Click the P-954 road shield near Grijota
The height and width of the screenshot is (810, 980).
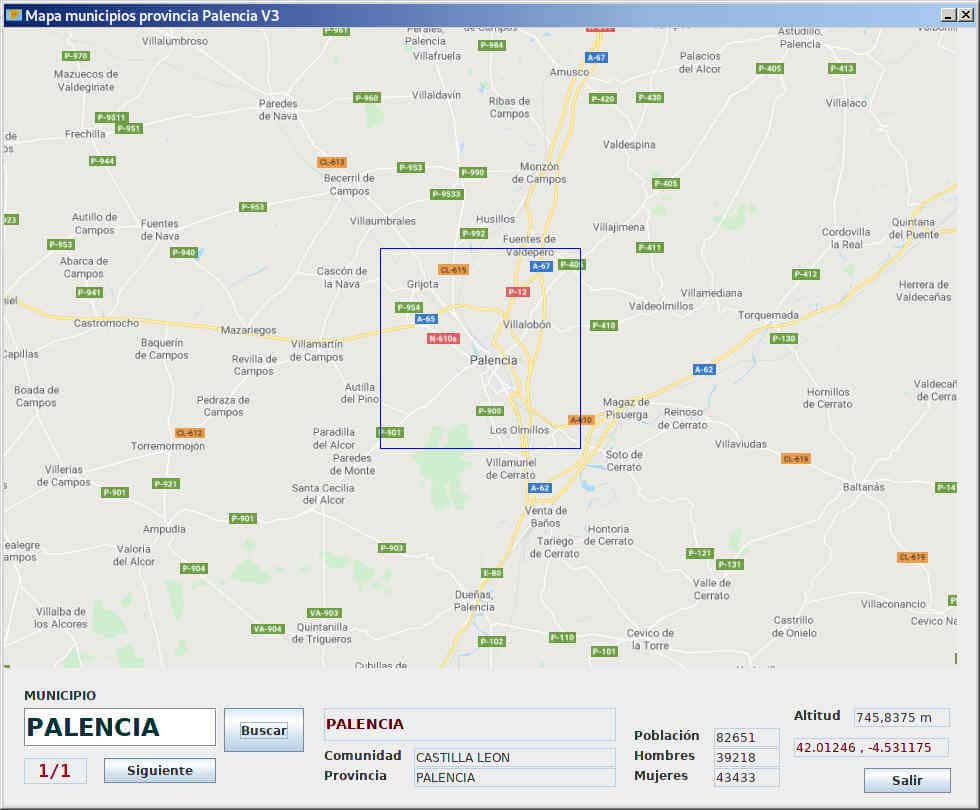pos(409,308)
